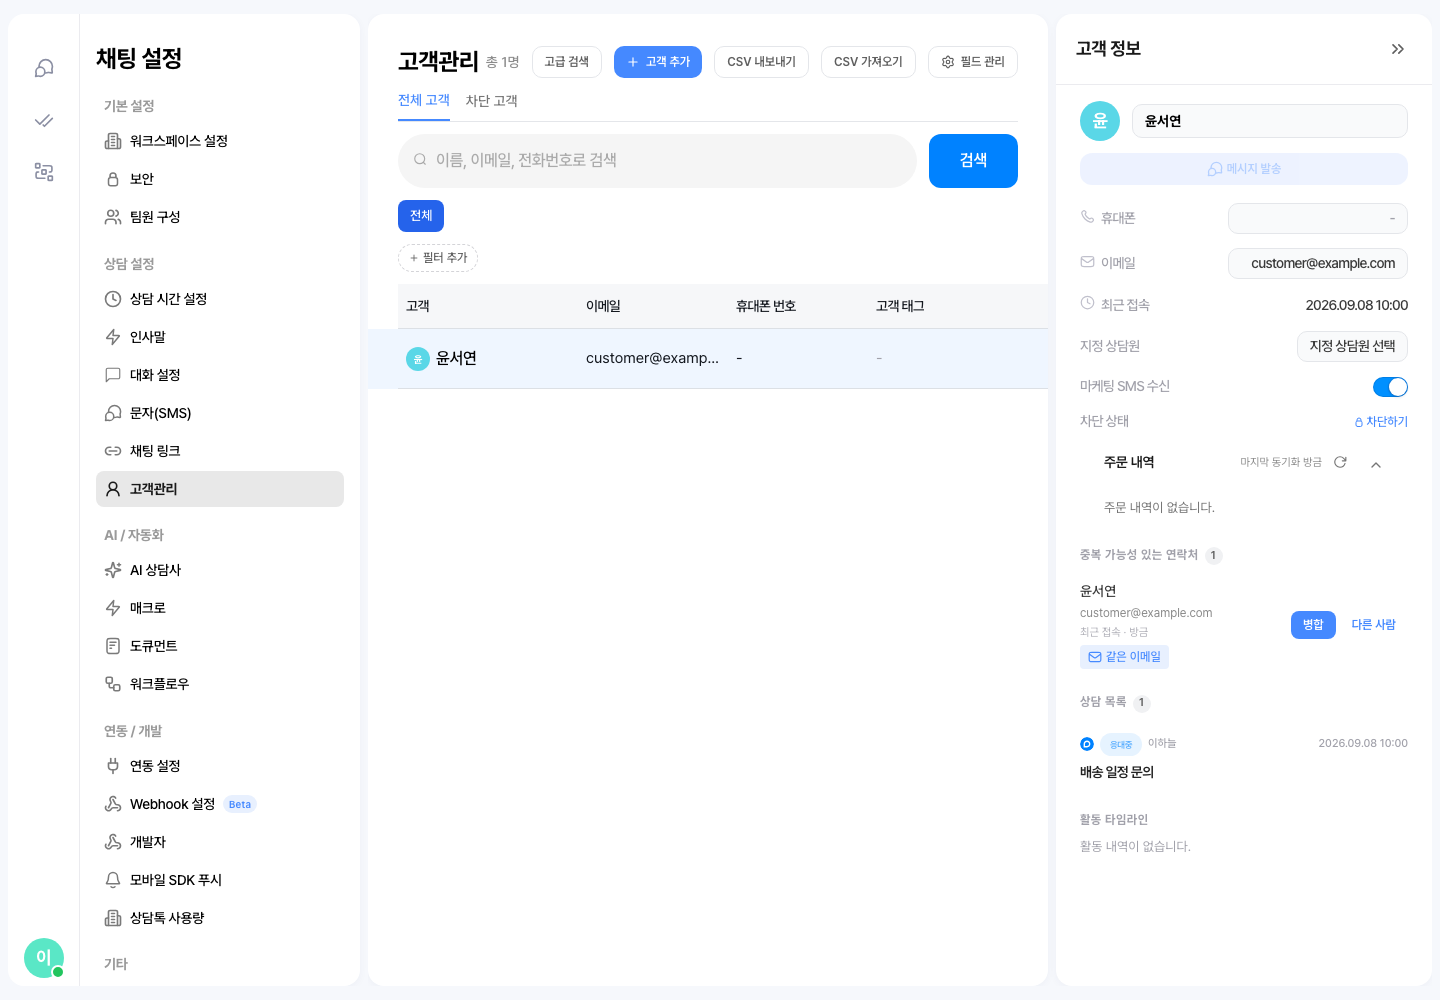
Task: Open AI 상담사 settings
Action: point(220,570)
